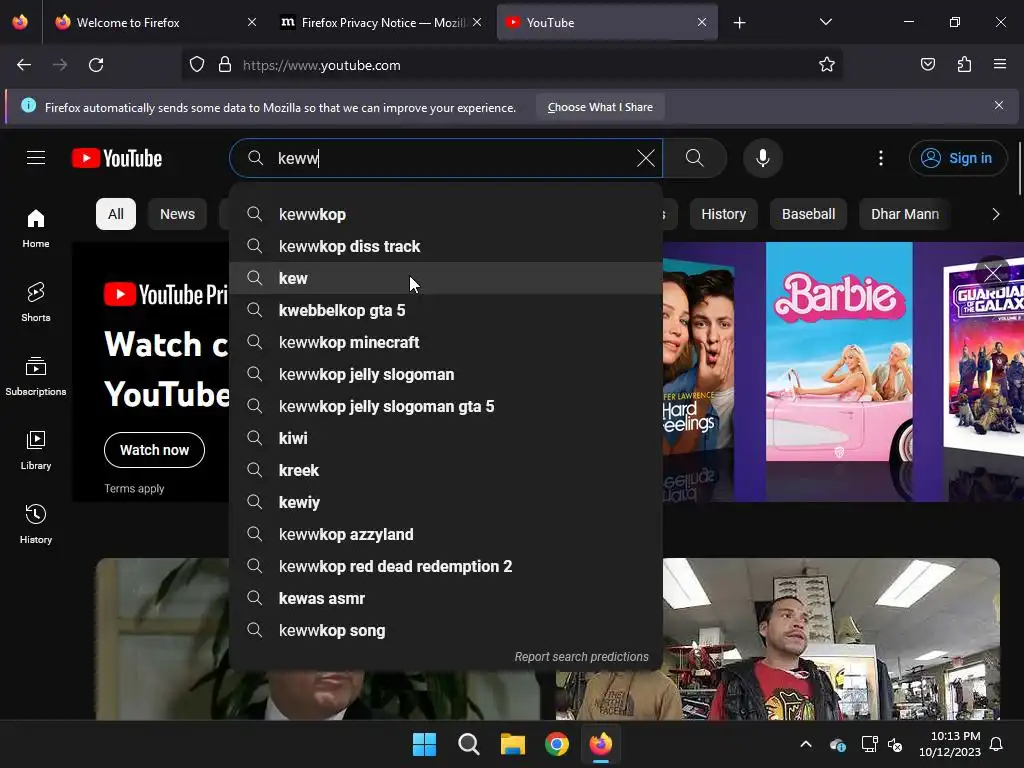Choose the kiwi suggestion
Screen dimensions: 1024x768
[x=446, y=438]
